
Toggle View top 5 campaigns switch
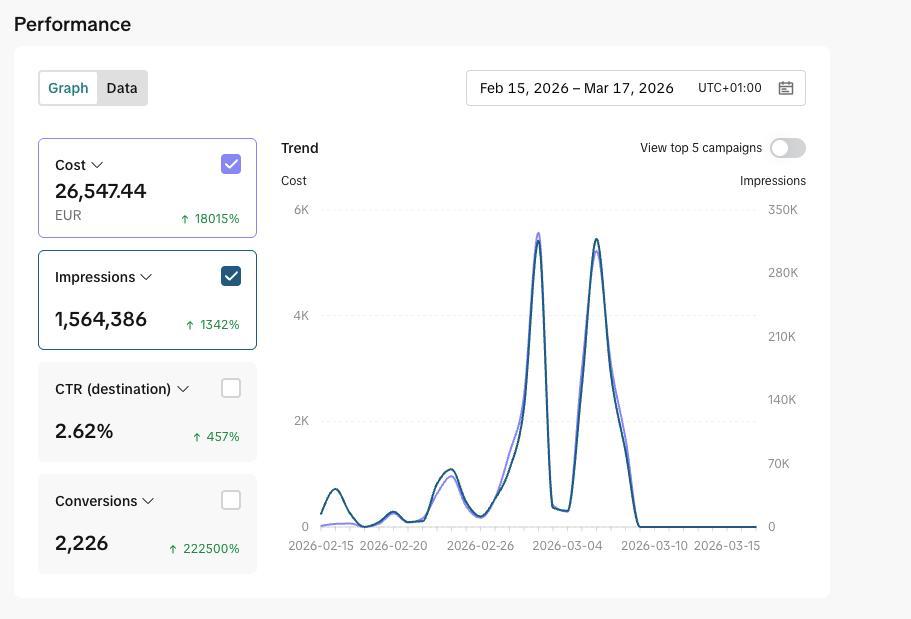[788, 148]
